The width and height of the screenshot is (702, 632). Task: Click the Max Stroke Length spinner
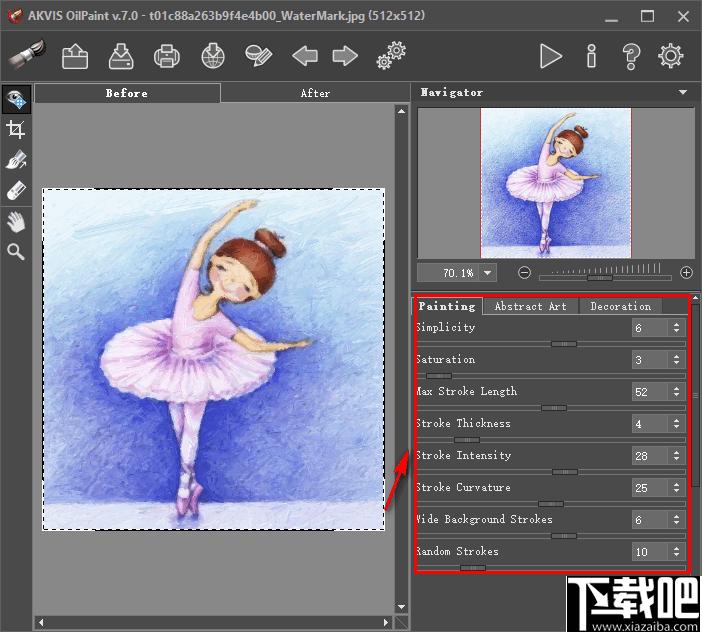click(676, 392)
